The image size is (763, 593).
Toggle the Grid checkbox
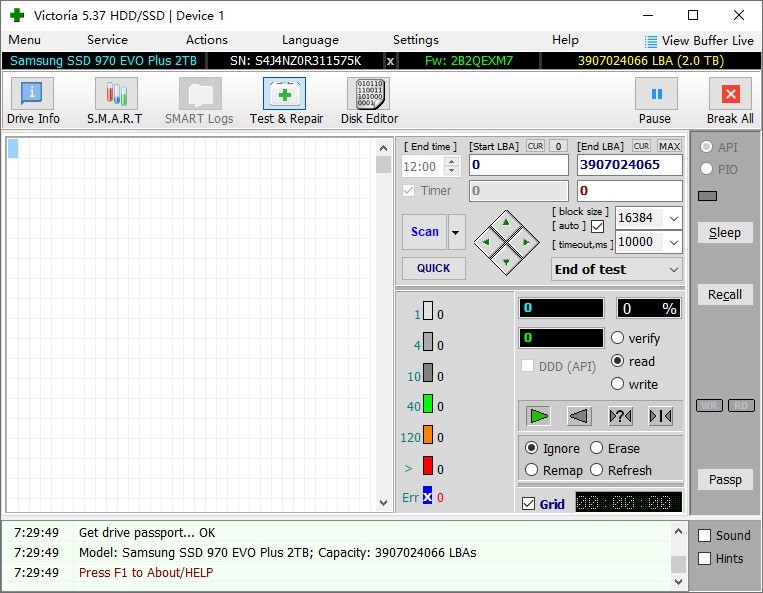[x=528, y=503]
